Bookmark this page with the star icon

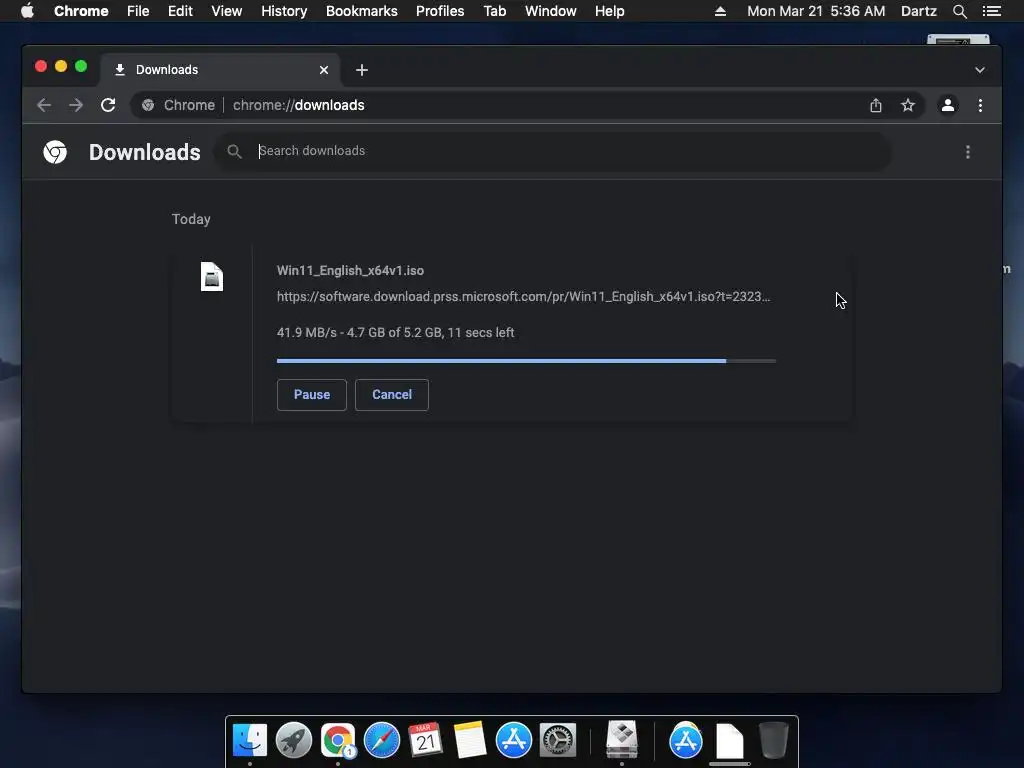pyautogui.click(x=908, y=105)
